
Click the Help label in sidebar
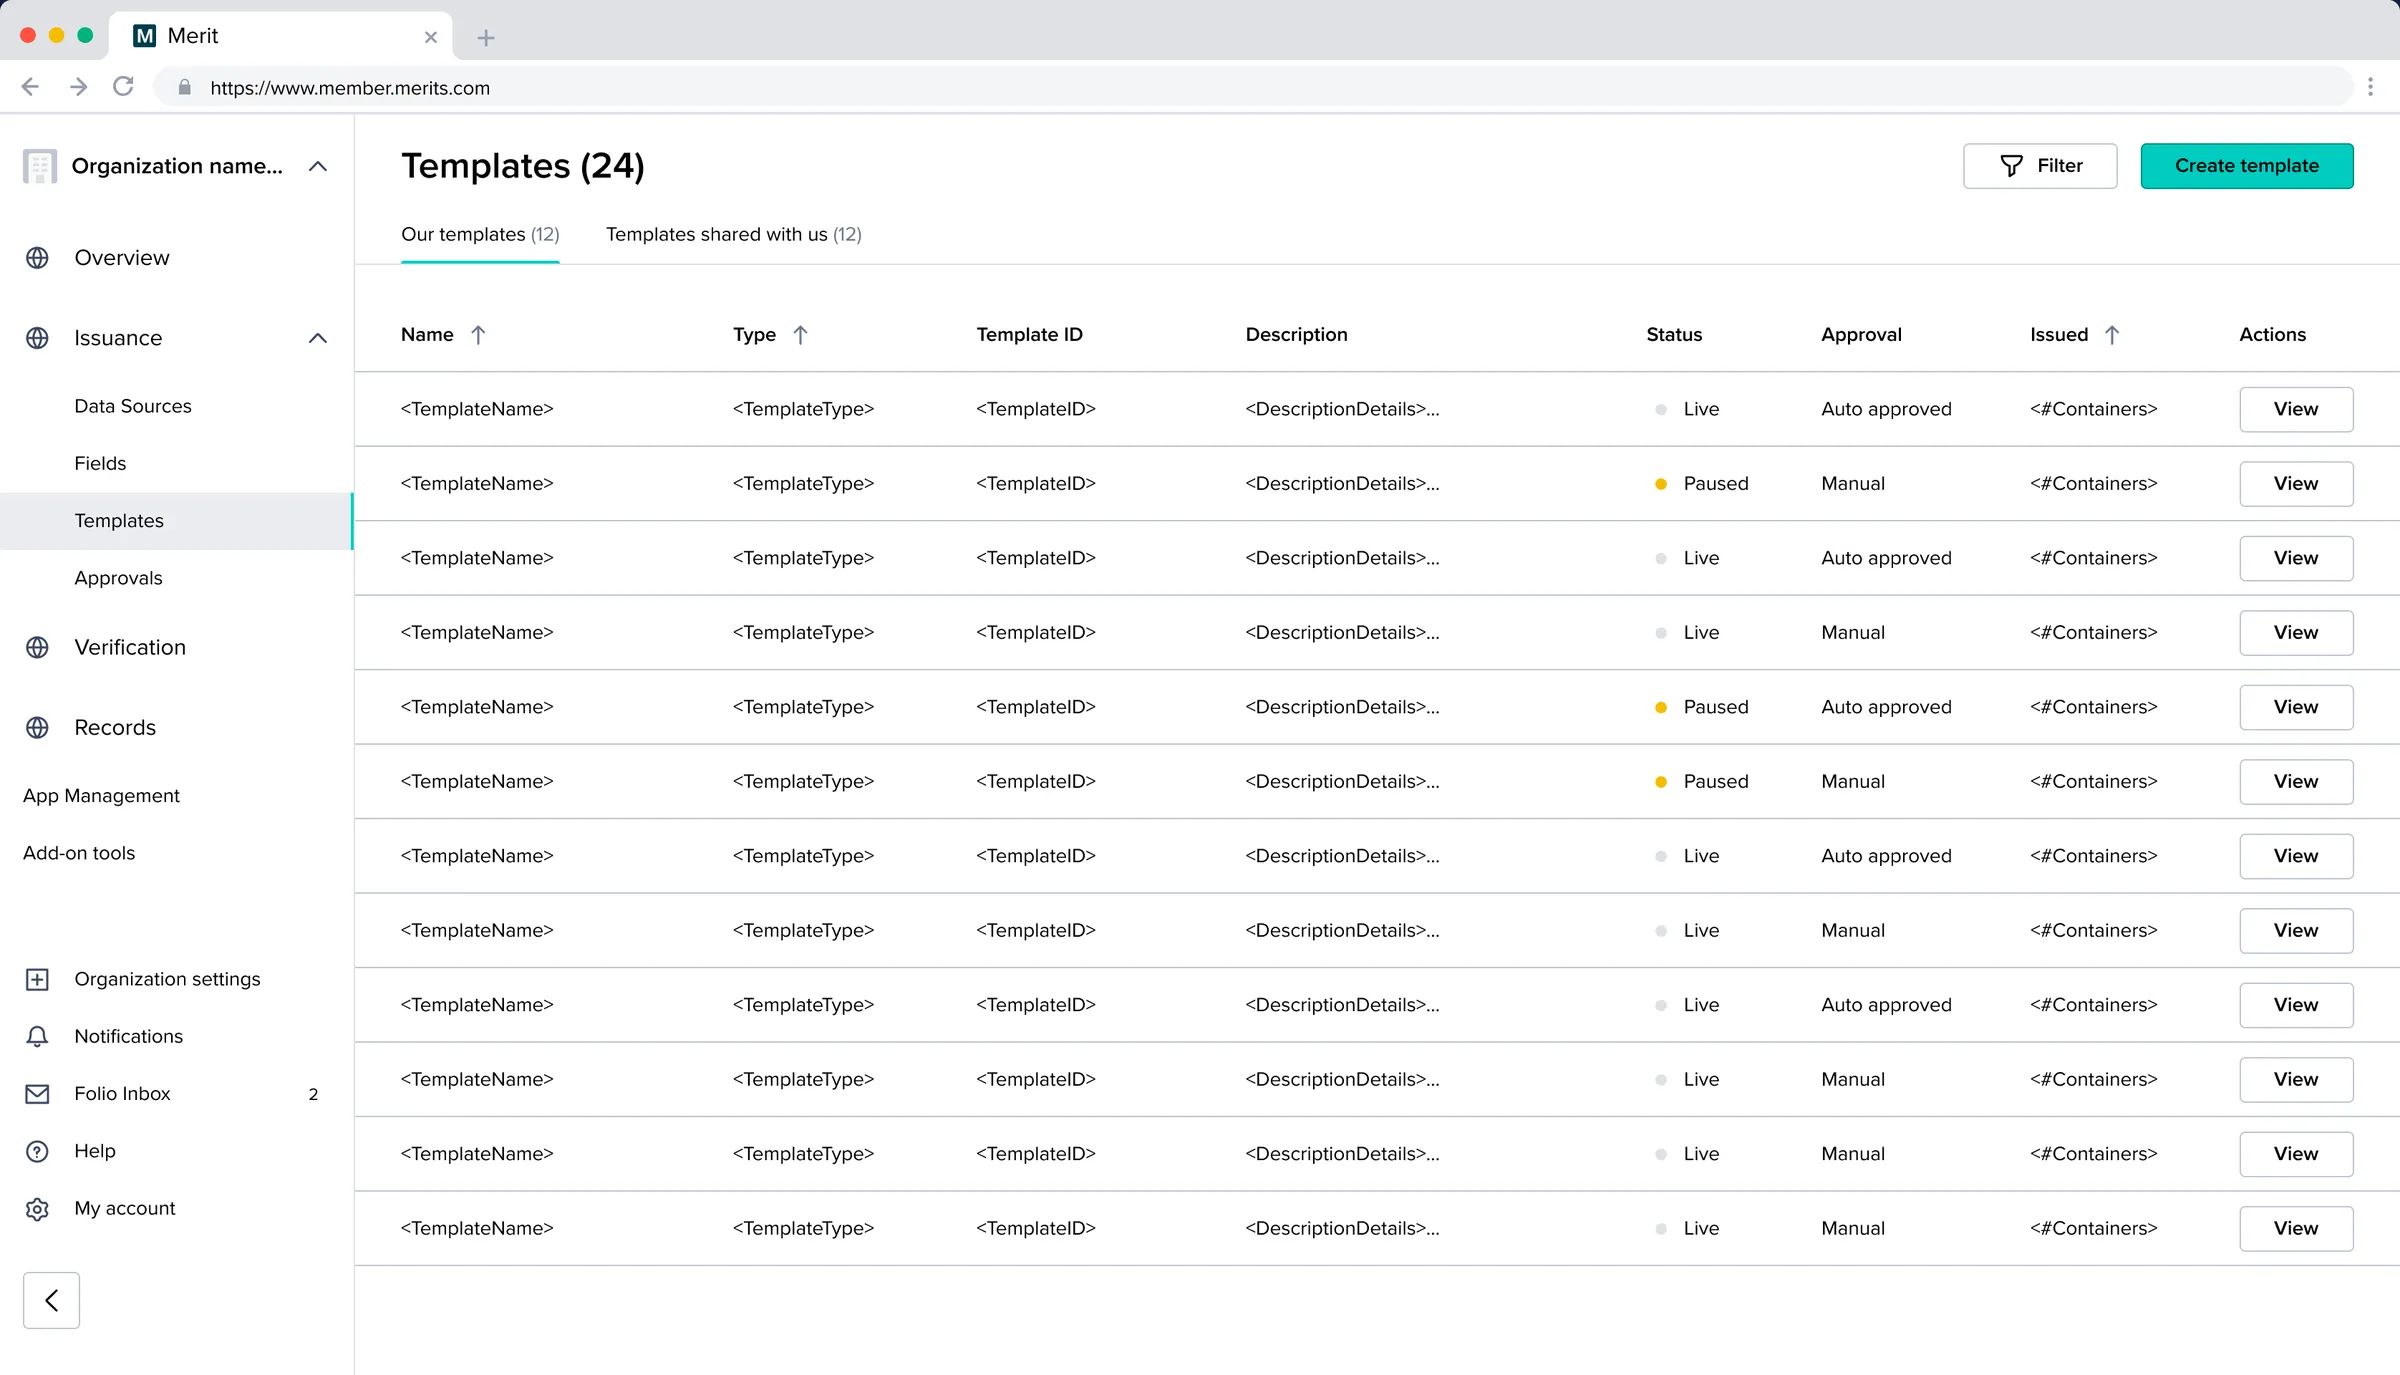click(x=95, y=1151)
